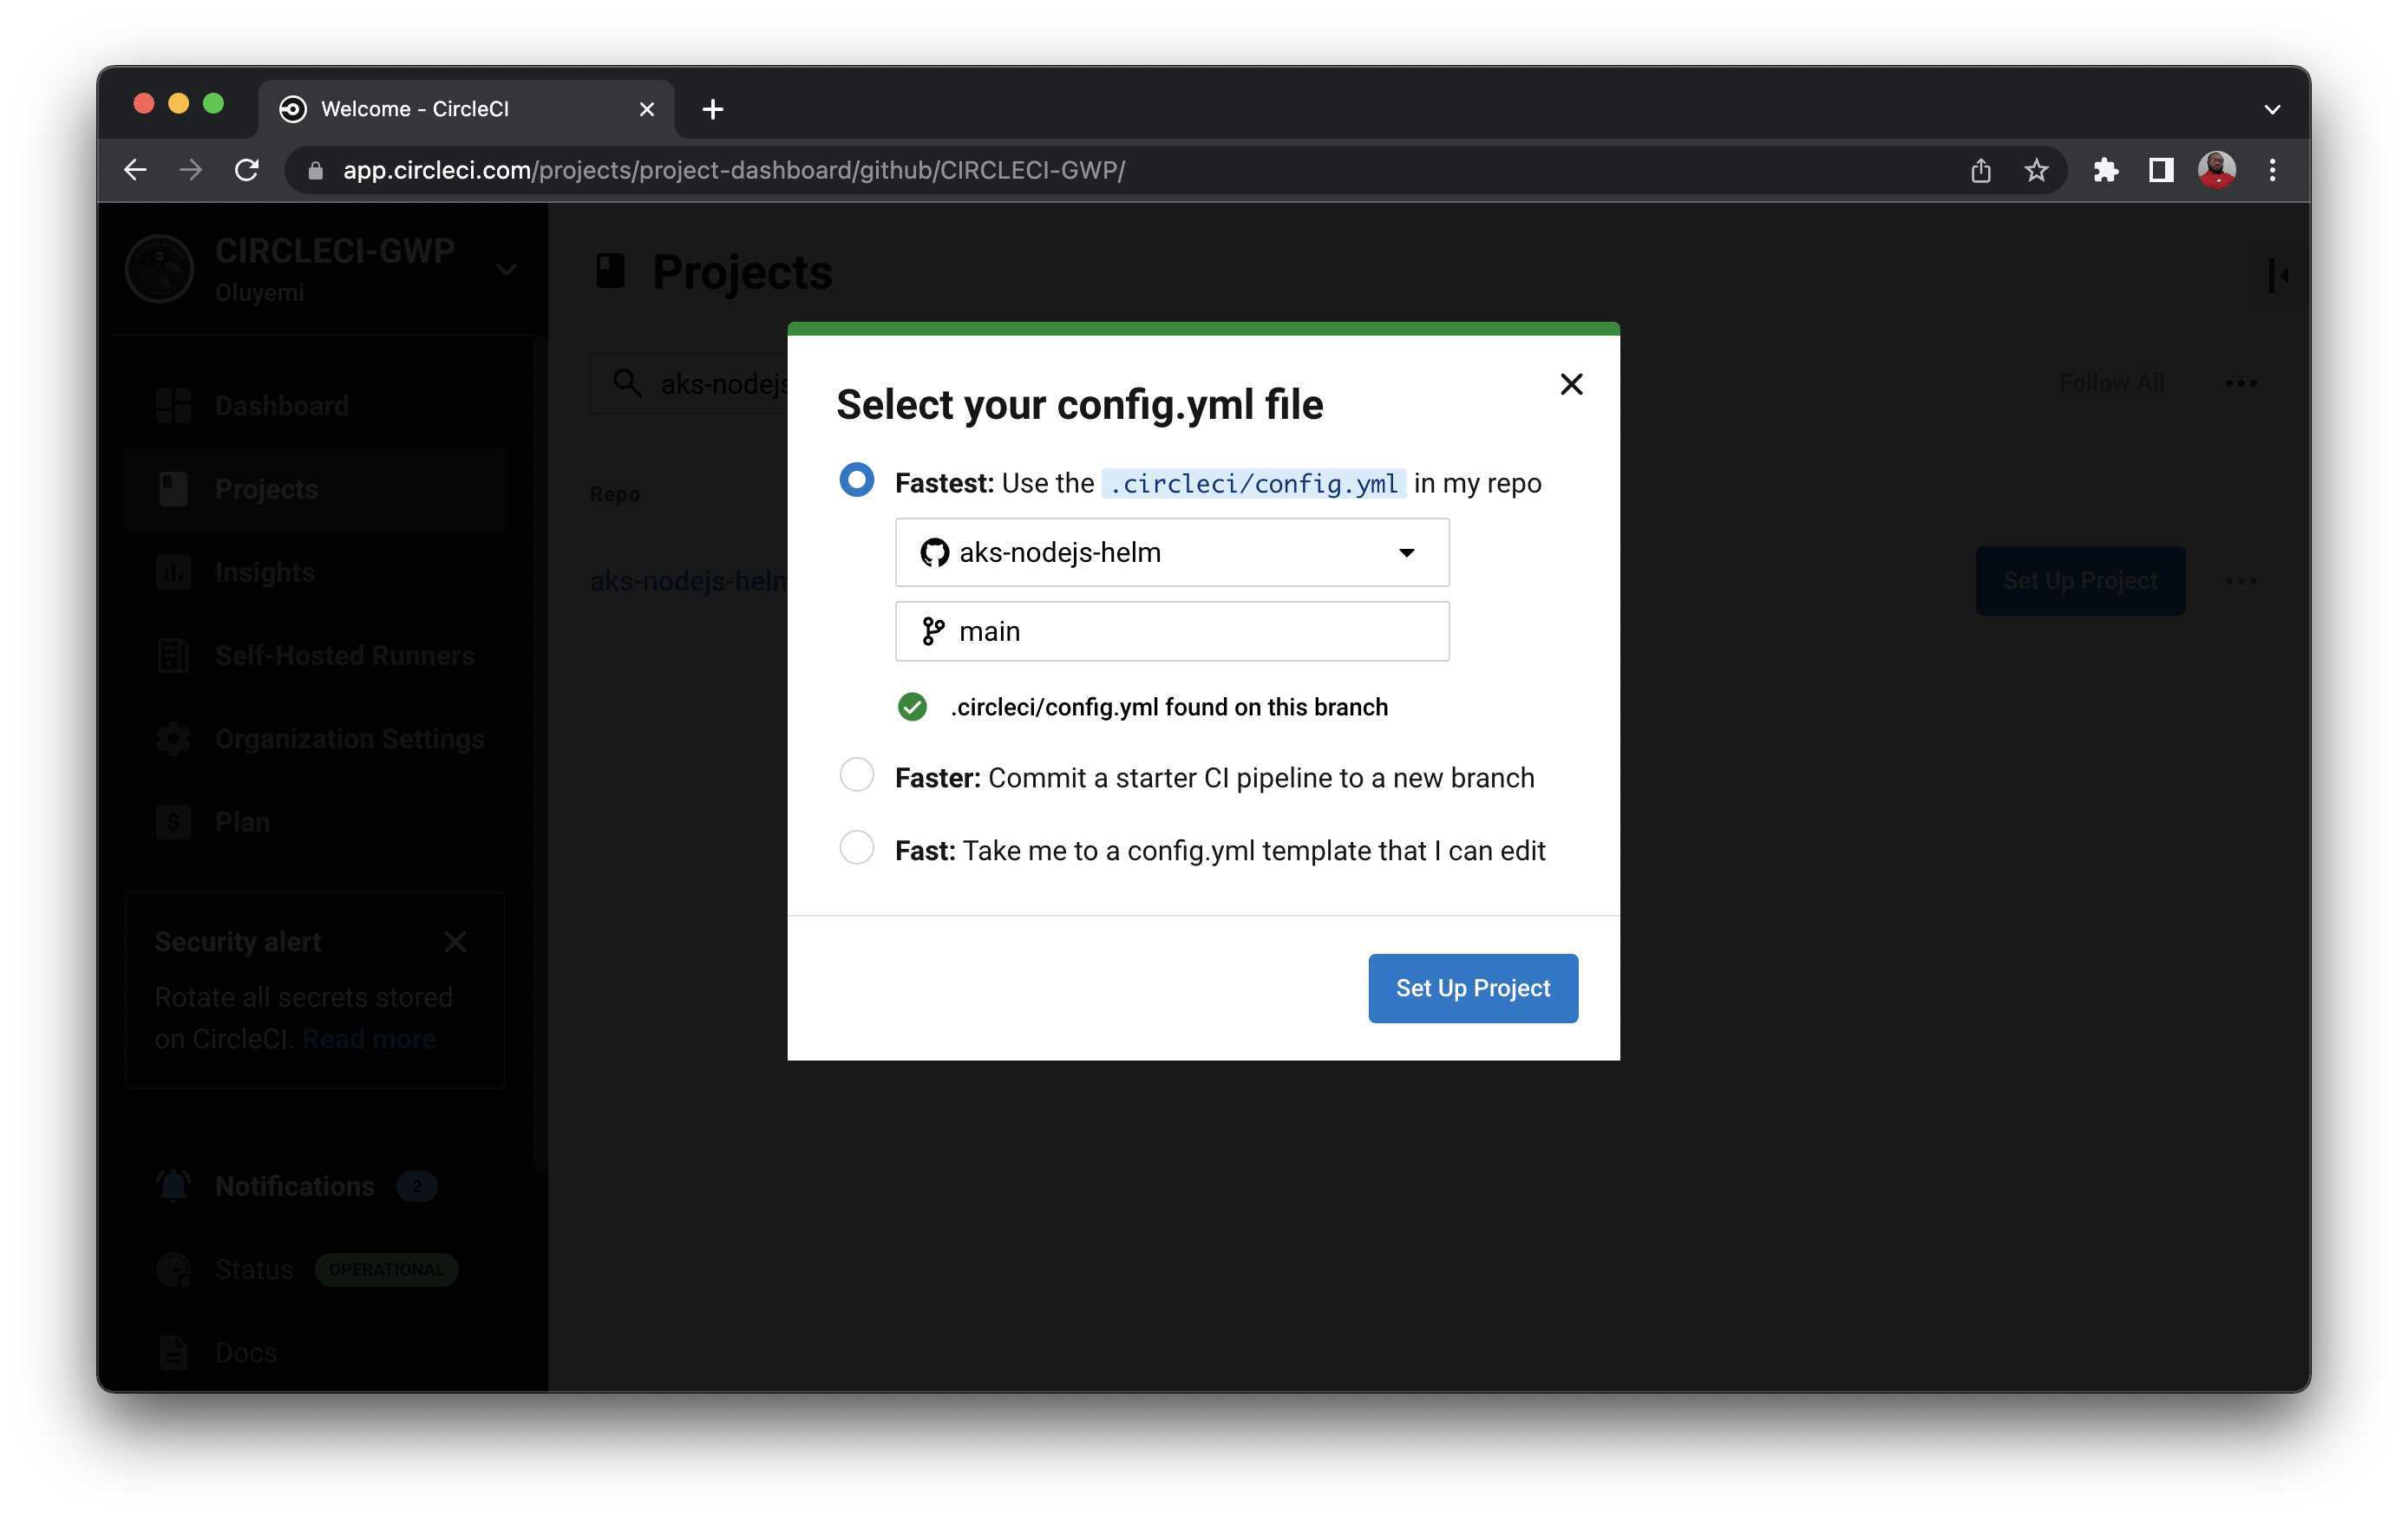Open Organization Settings via the gear icon
The image size is (2408, 1521).
(x=174, y=738)
